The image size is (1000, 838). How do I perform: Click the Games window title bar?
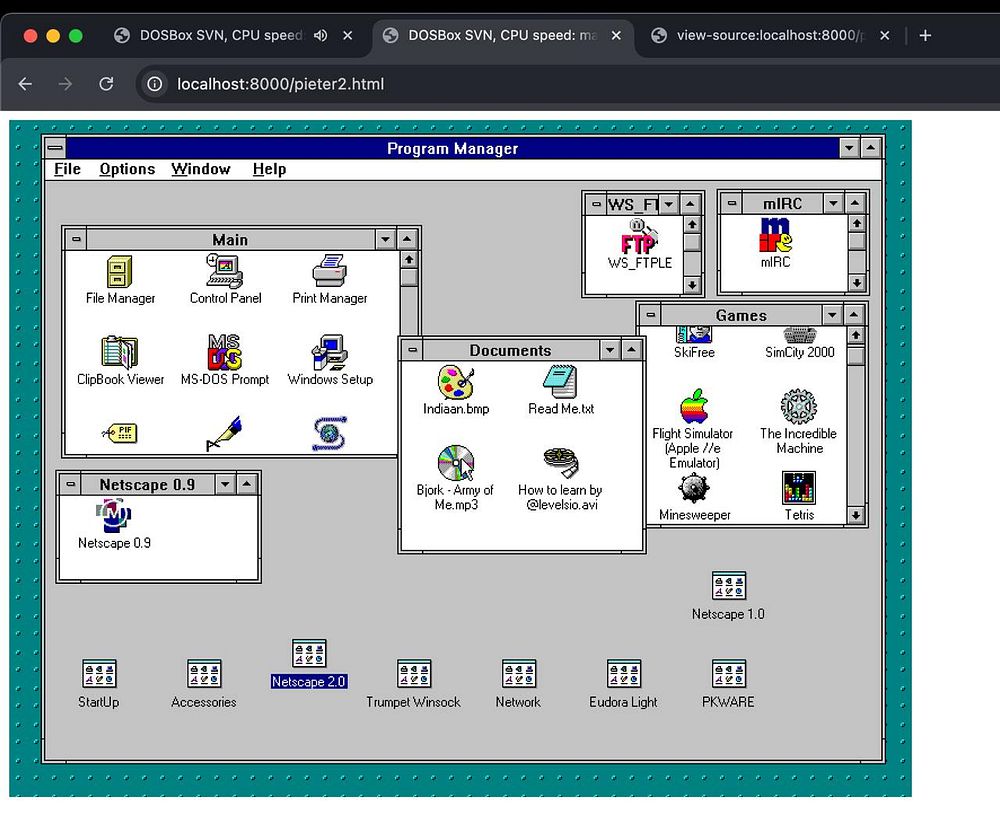coord(741,315)
